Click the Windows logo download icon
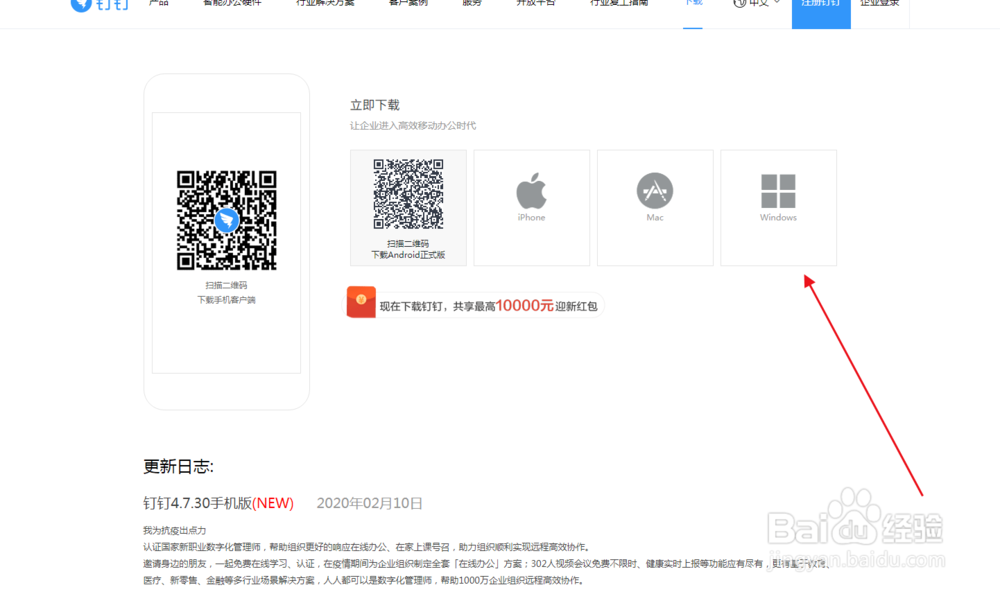Image resolution: width=1000 pixels, height=594 pixels. [x=778, y=191]
